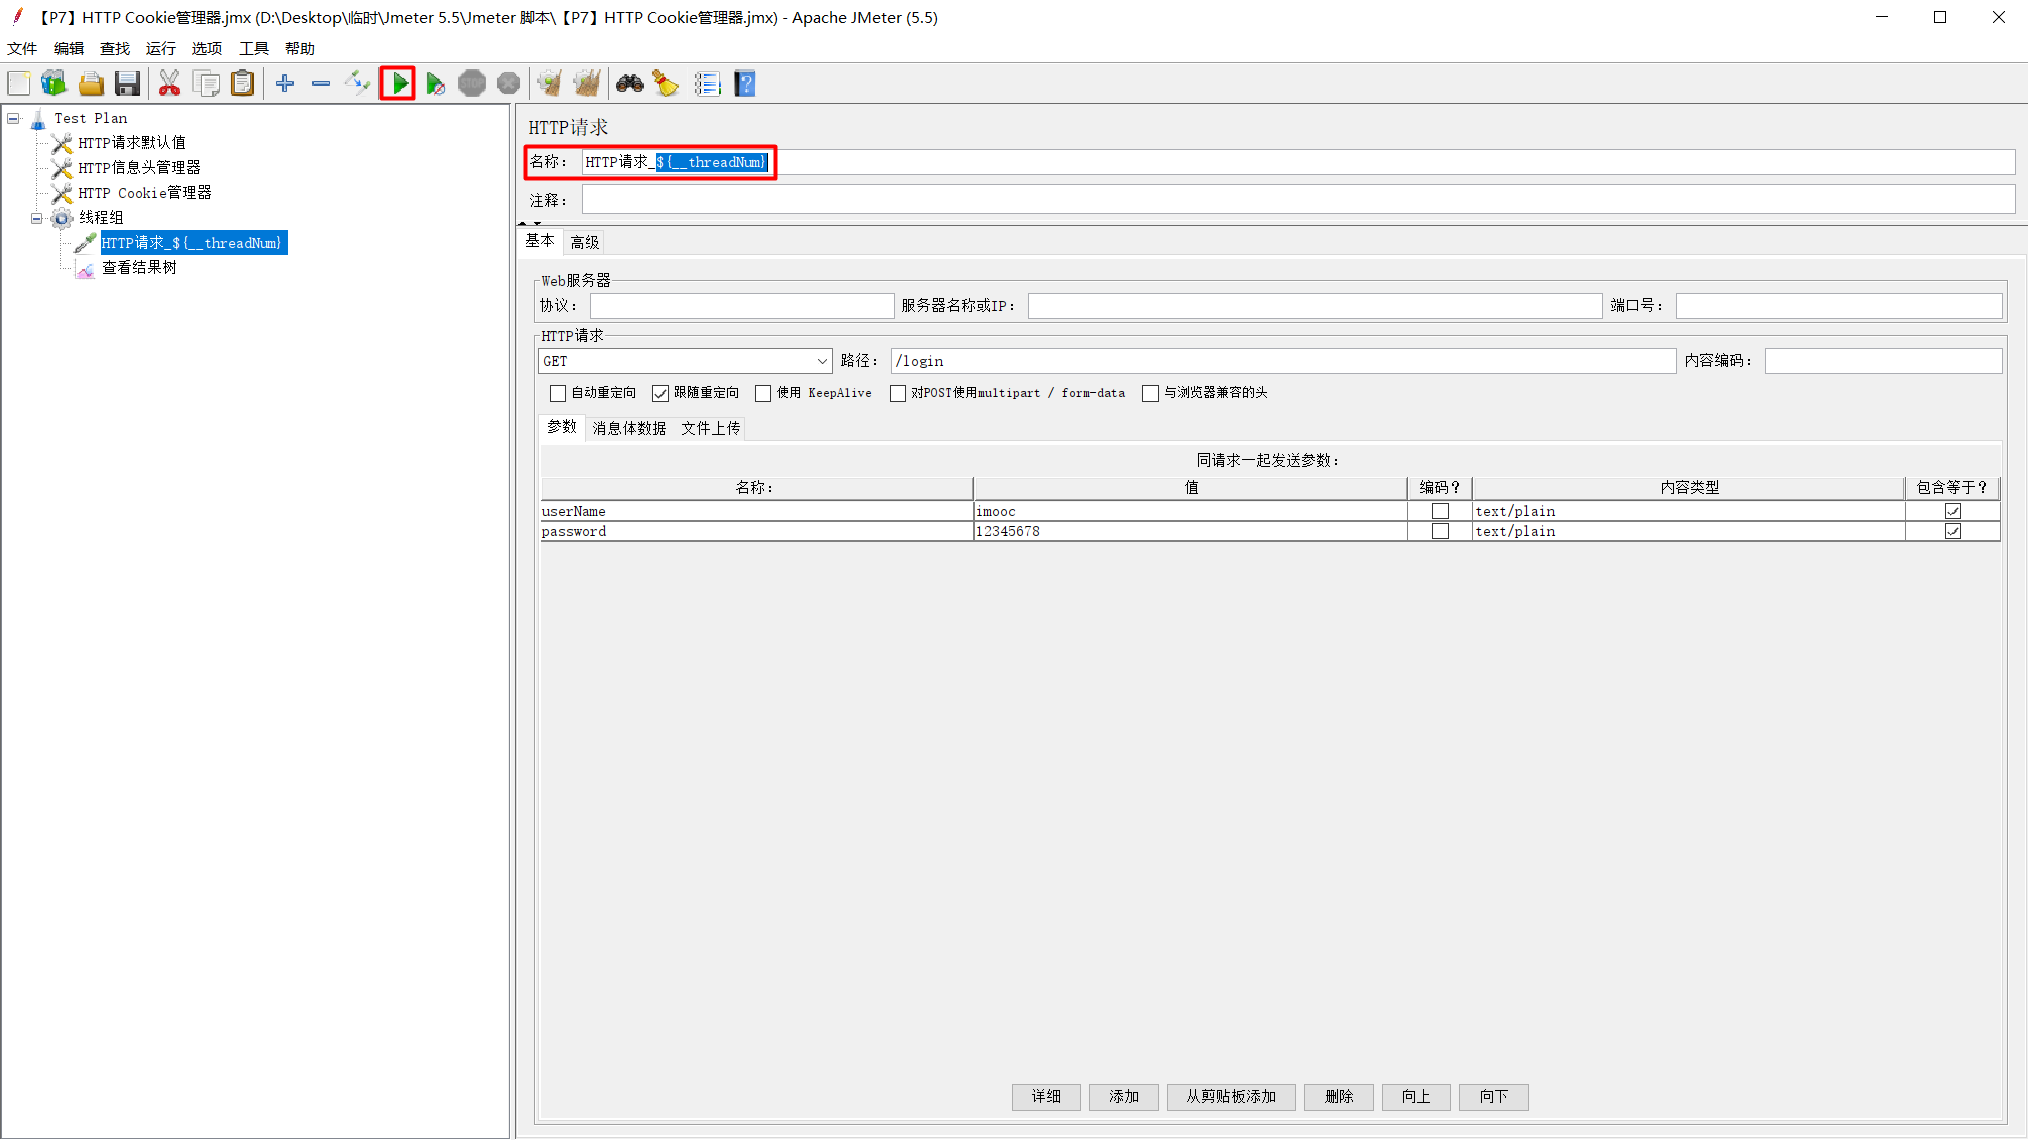
Task: Clear all results with double broom
Action: point(587,84)
